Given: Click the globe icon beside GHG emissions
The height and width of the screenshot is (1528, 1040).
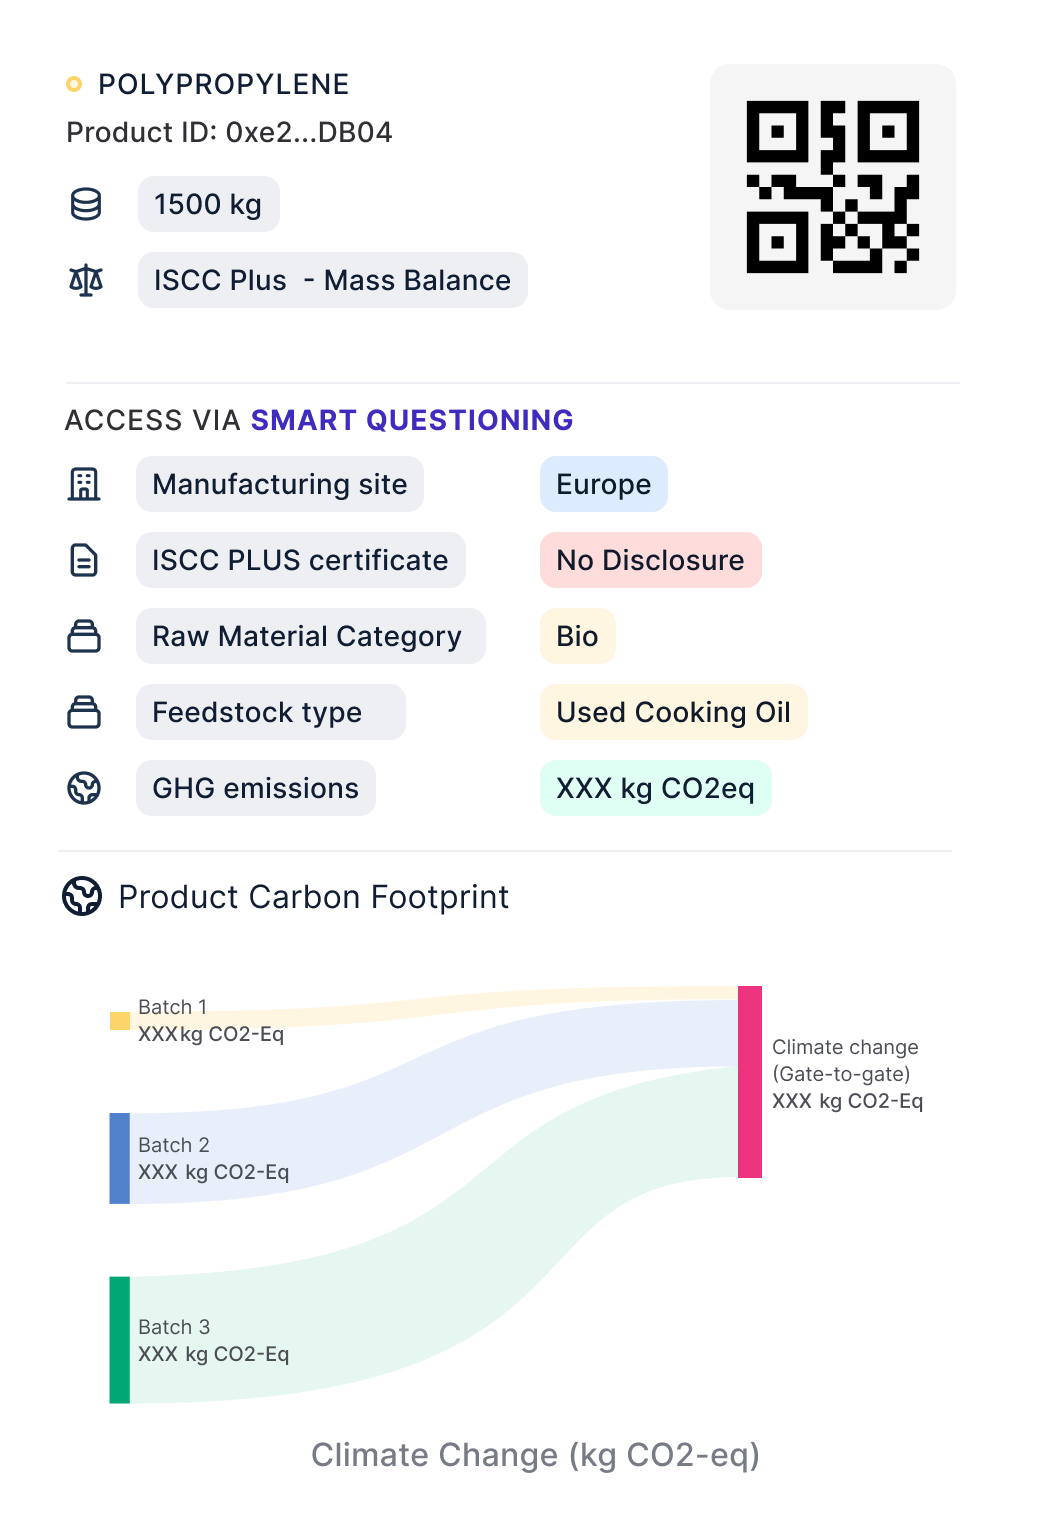Looking at the screenshot, I should 84,788.
